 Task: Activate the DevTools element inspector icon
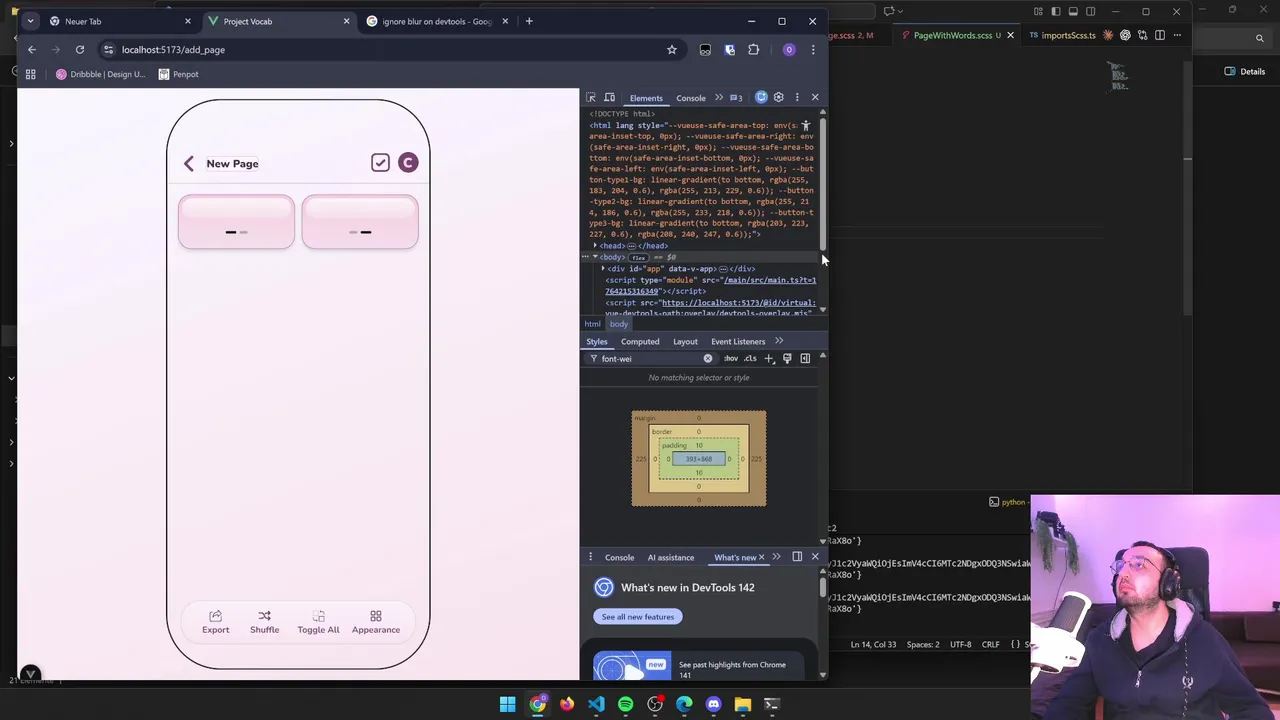tap(591, 98)
